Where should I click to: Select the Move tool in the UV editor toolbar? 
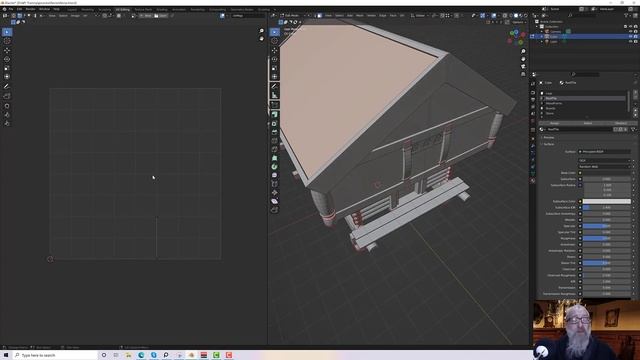(7, 50)
